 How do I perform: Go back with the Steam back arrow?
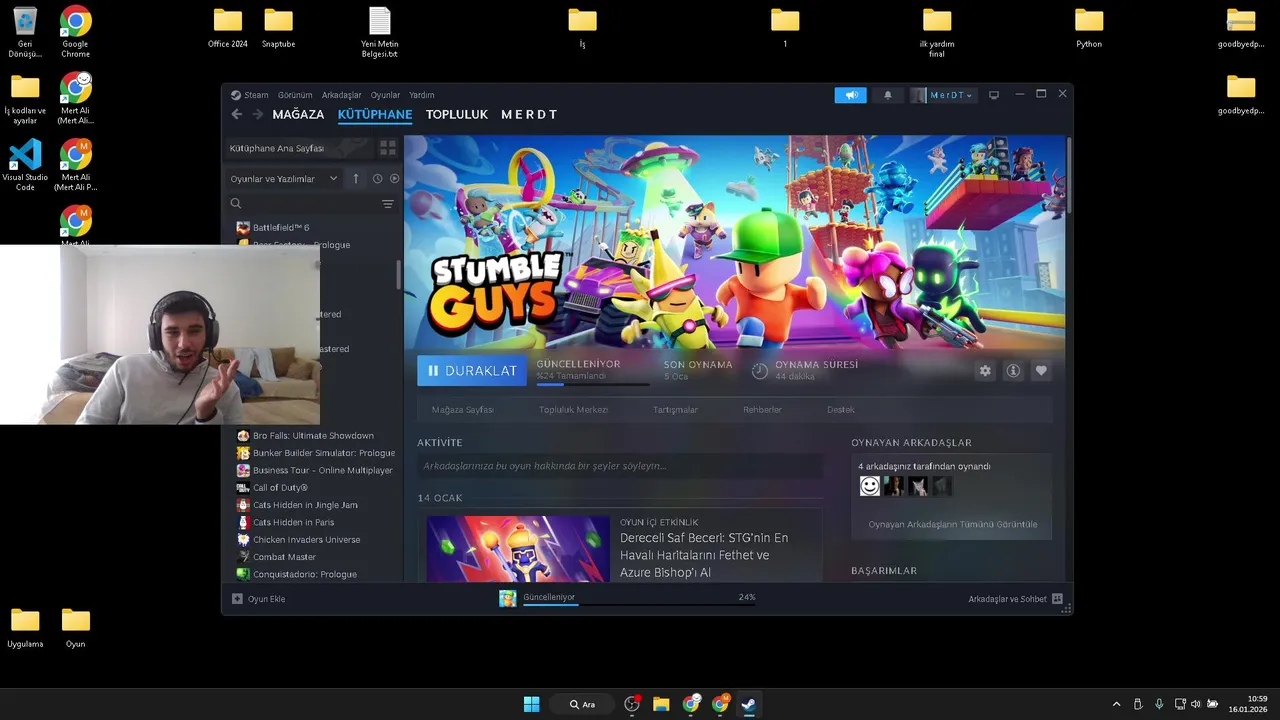(x=237, y=114)
